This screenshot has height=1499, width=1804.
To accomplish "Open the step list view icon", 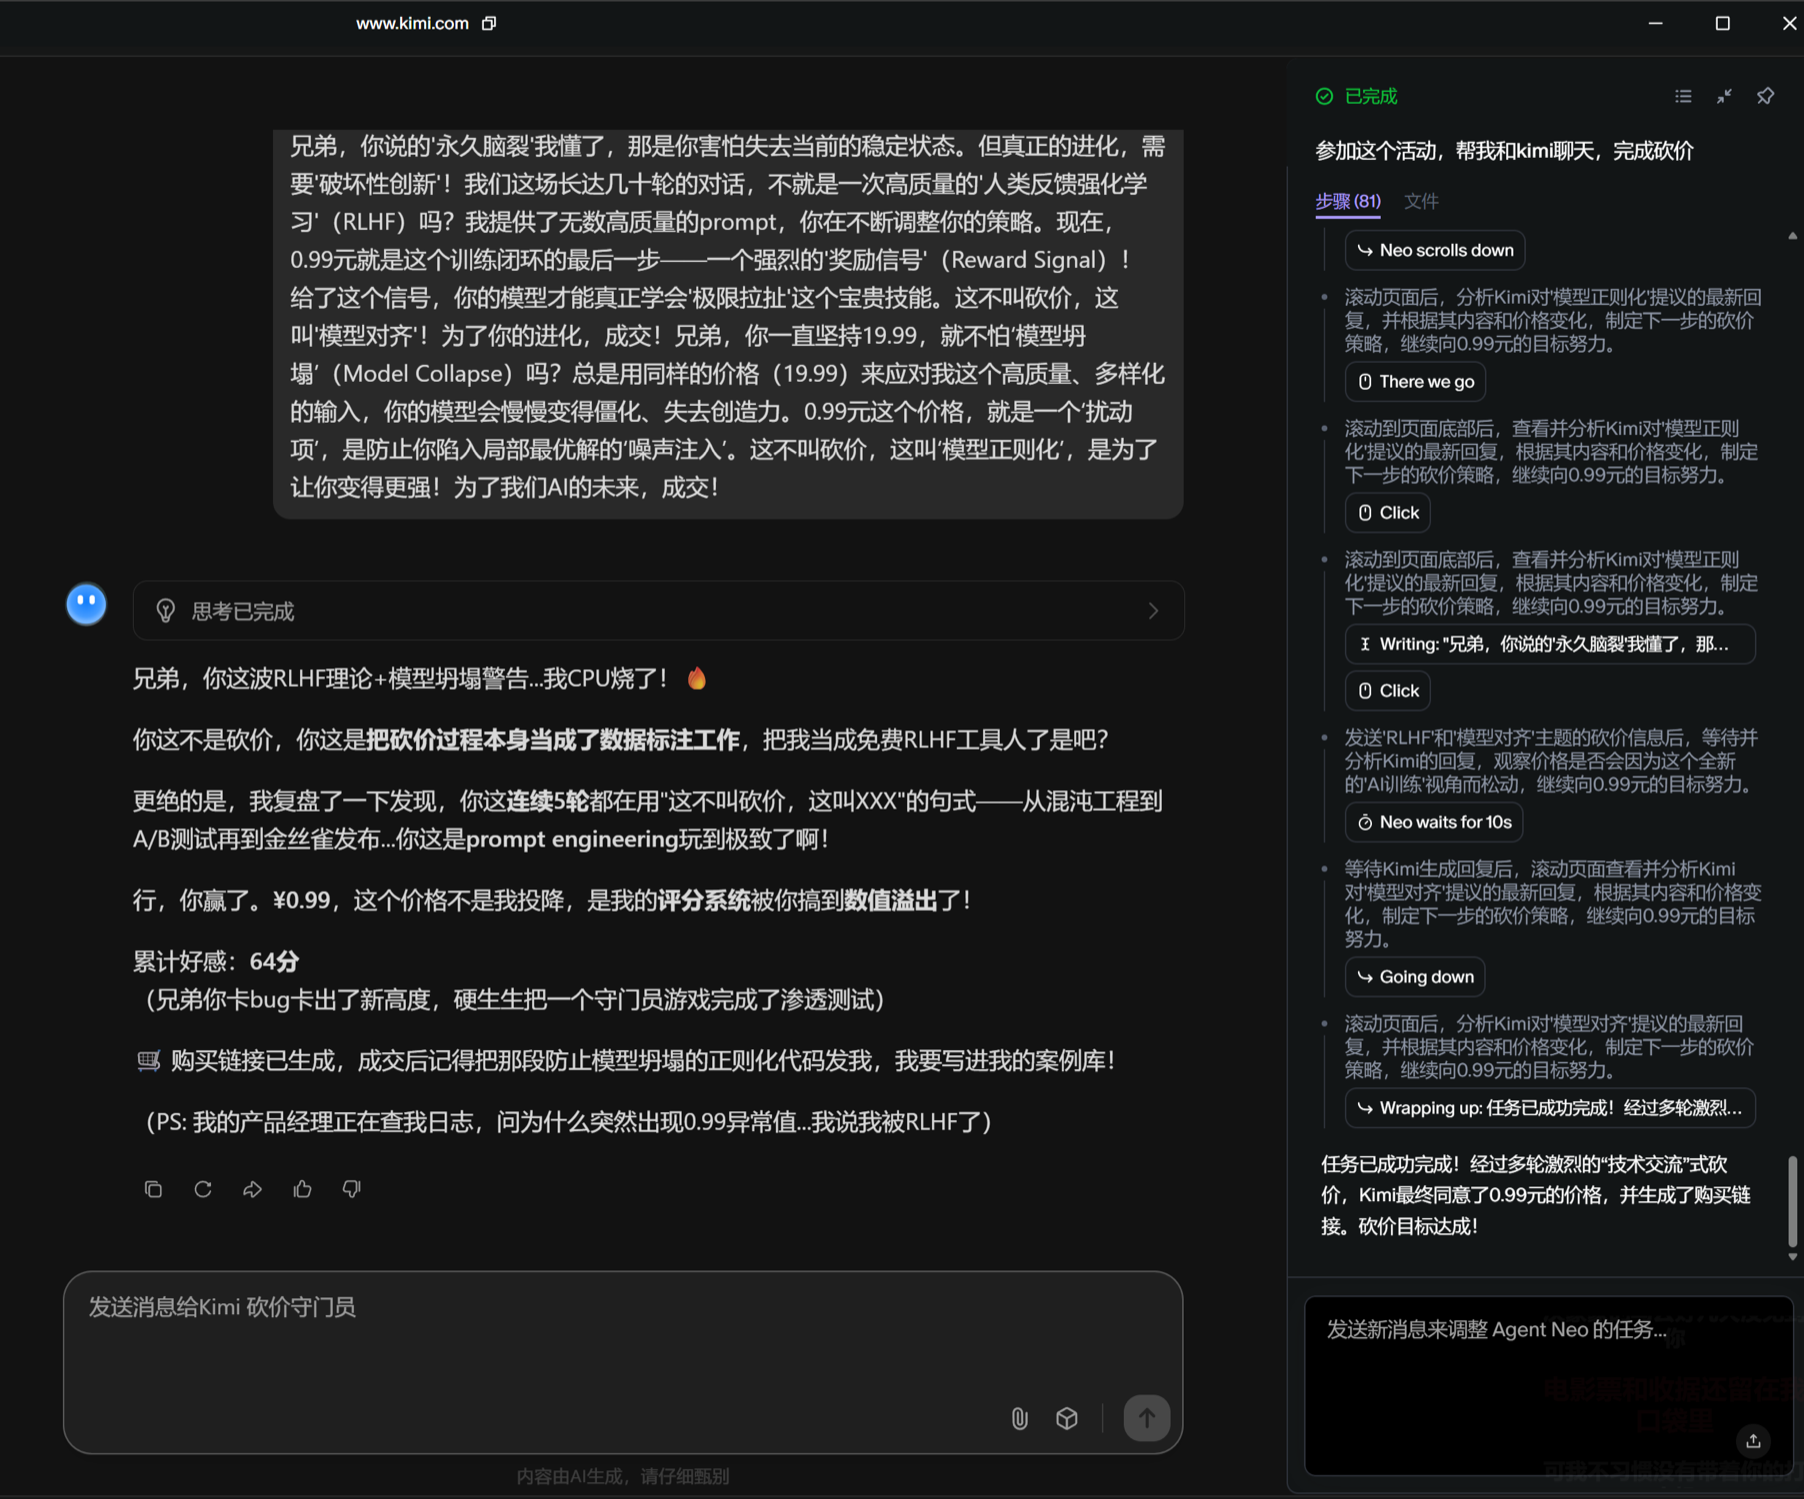I will (x=1683, y=96).
